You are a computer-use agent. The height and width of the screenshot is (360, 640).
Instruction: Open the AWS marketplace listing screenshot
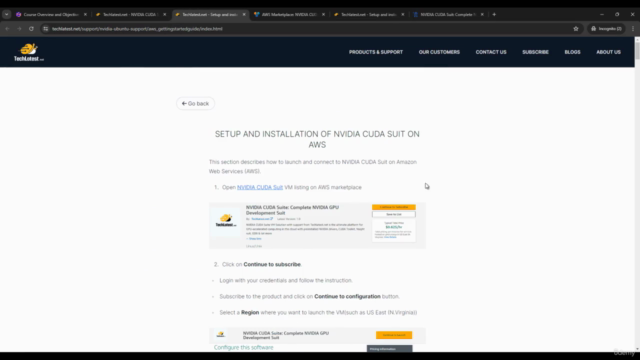pyautogui.click(x=317, y=226)
